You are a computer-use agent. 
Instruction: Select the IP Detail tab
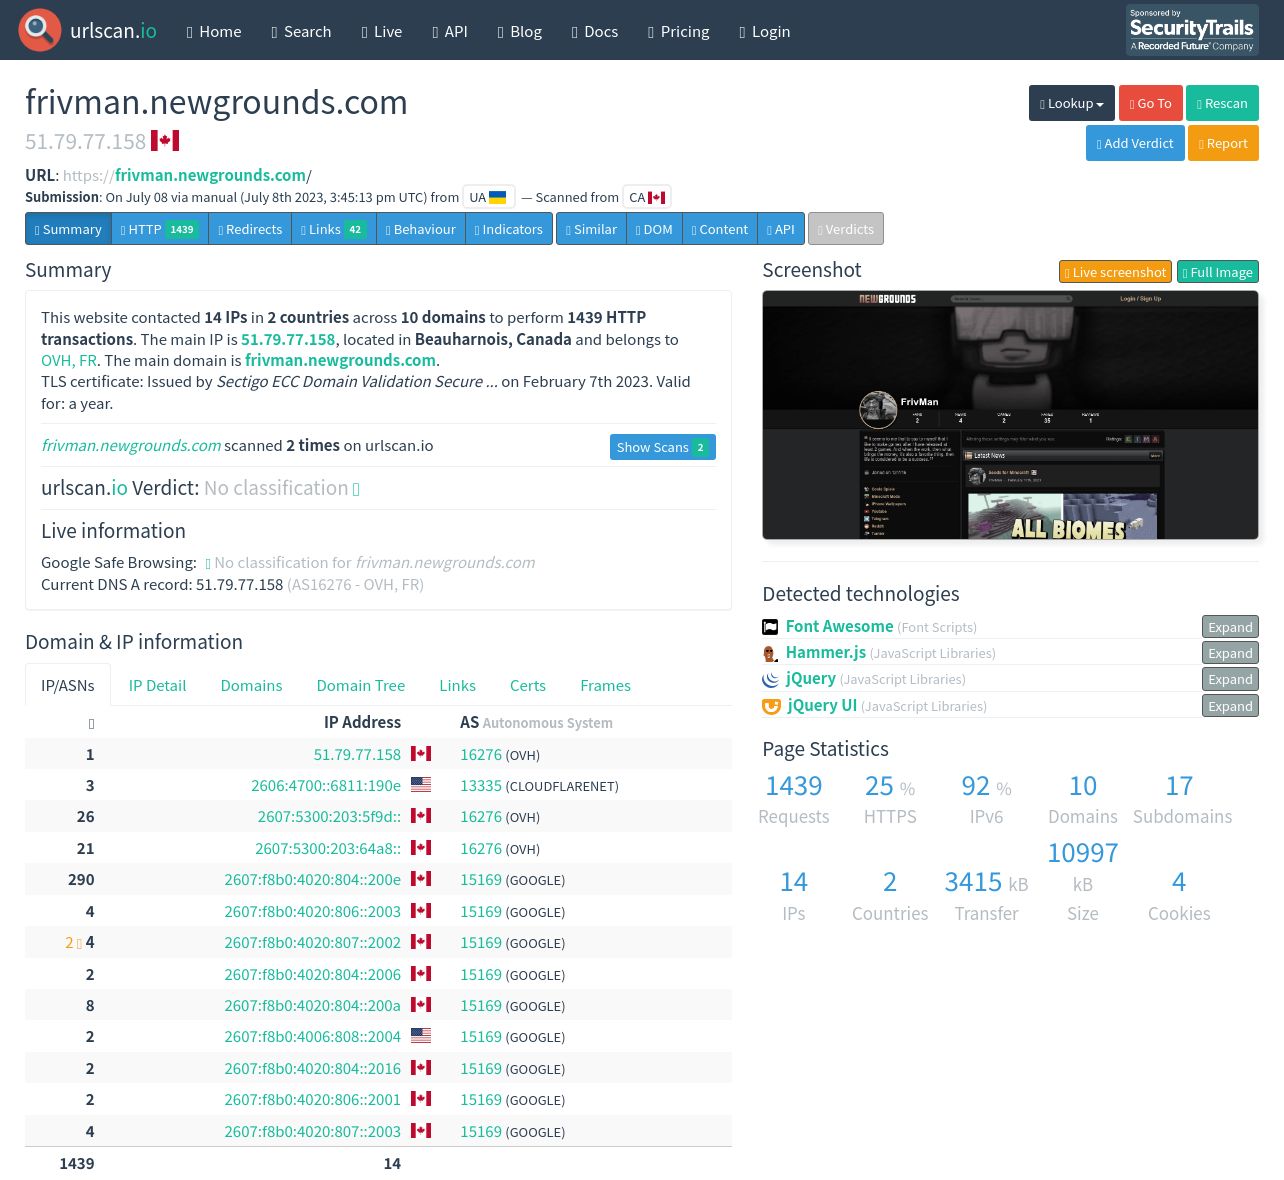pos(157,685)
